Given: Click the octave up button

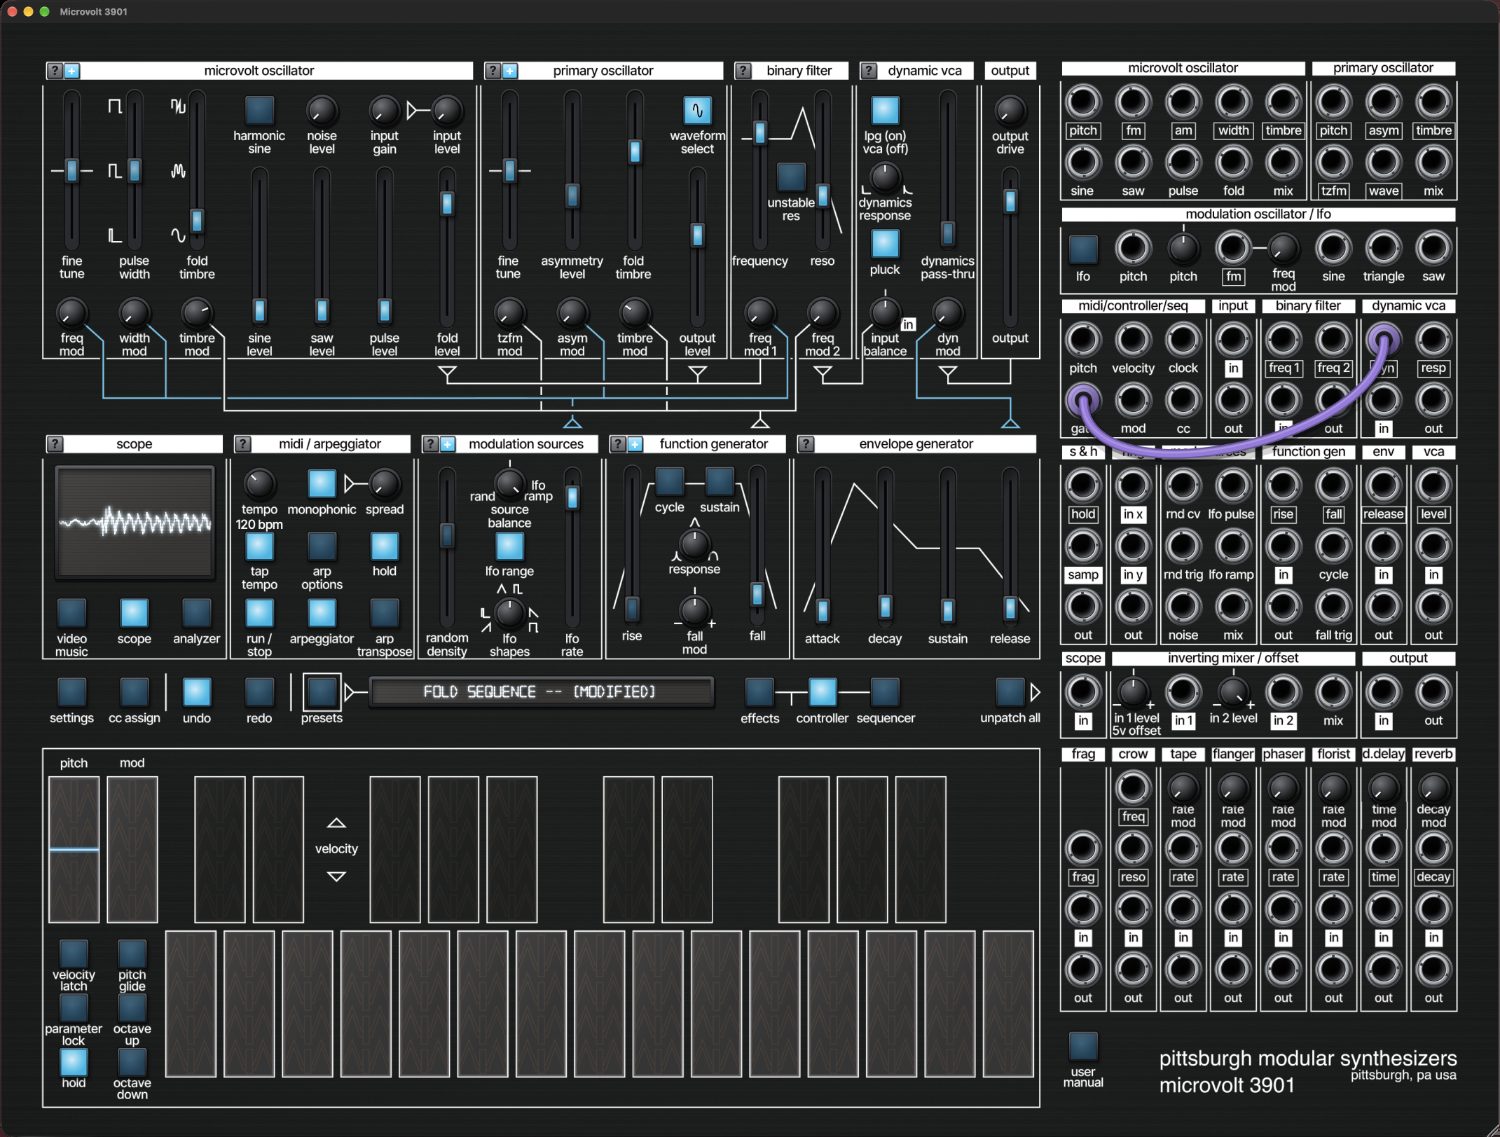Looking at the screenshot, I should tap(132, 1008).
